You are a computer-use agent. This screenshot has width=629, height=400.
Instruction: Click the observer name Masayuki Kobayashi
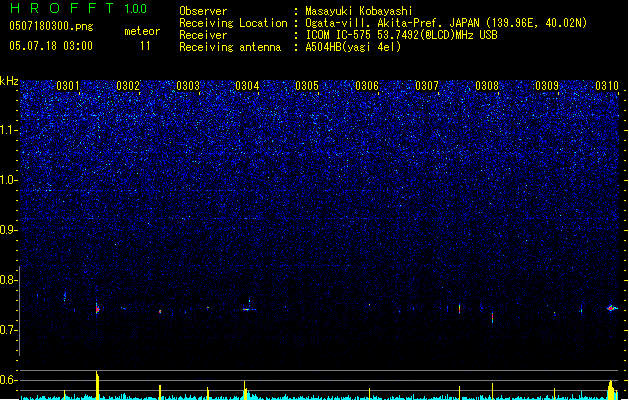click(x=359, y=11)
